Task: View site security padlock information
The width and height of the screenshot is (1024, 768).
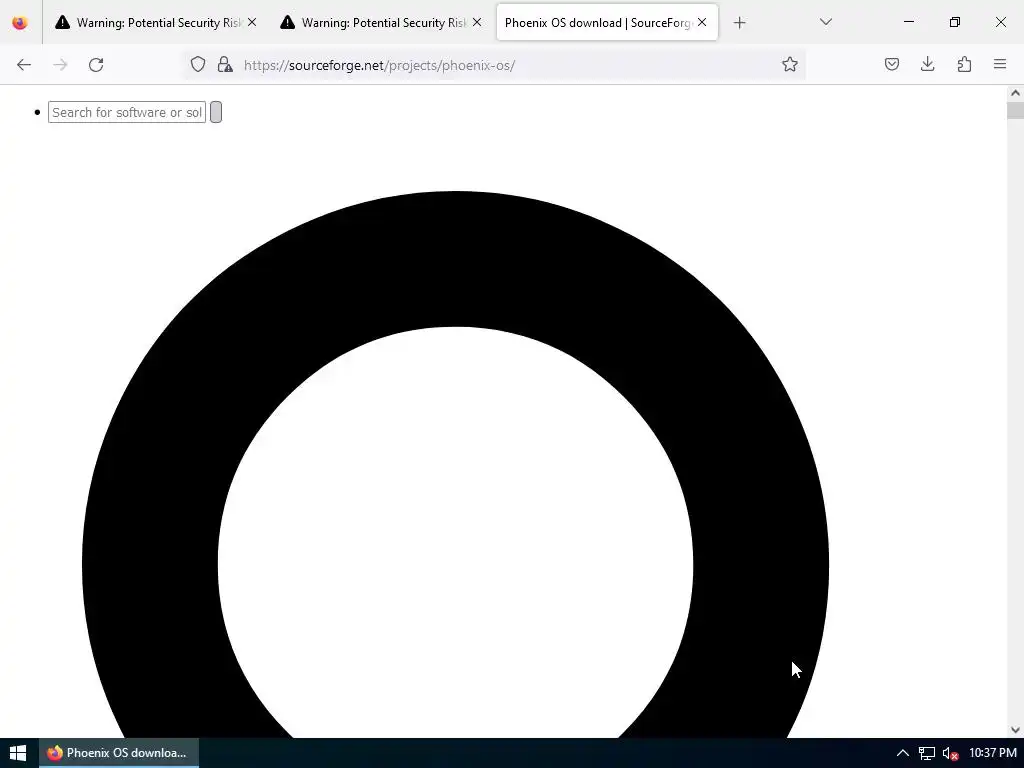Action: pyautogui.click(x=225, y=64)
